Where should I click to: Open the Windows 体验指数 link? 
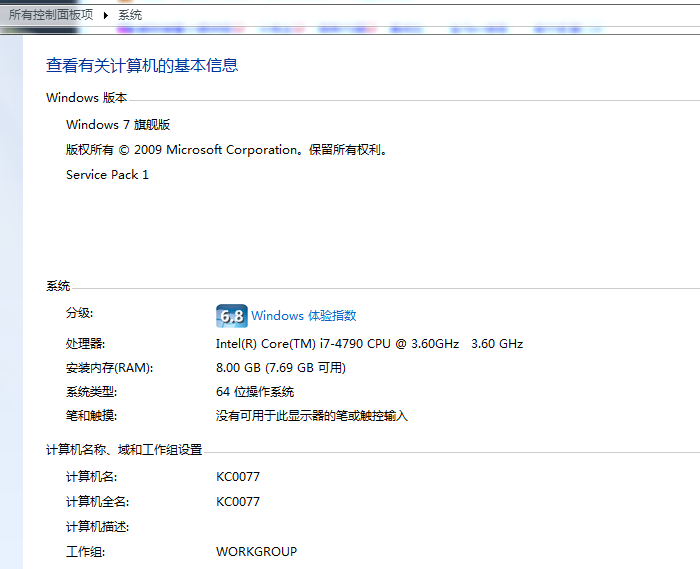[x=303, y=316]
